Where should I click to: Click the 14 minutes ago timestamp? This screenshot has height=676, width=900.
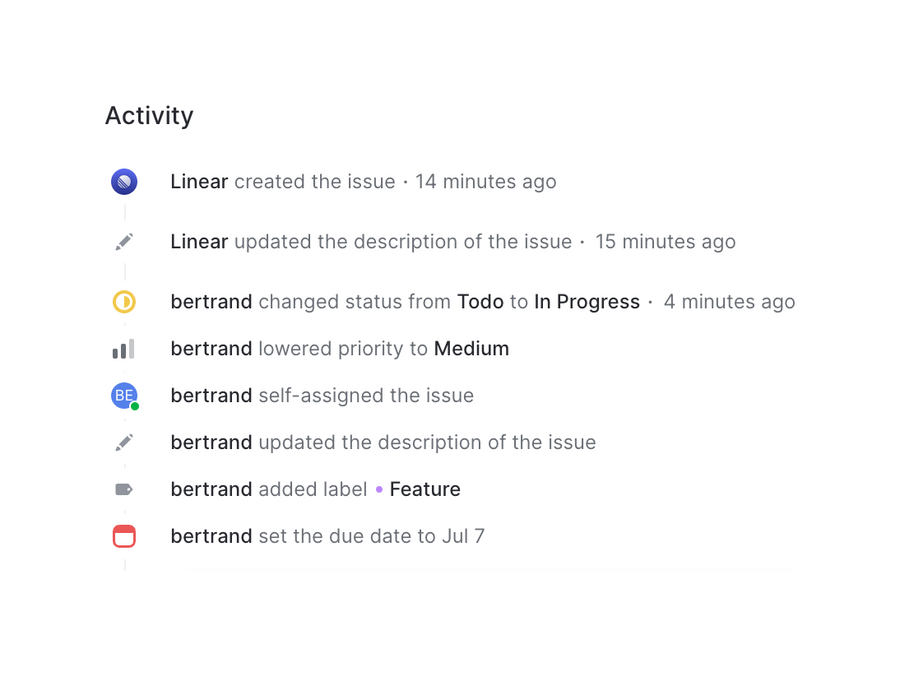point(486,181)
